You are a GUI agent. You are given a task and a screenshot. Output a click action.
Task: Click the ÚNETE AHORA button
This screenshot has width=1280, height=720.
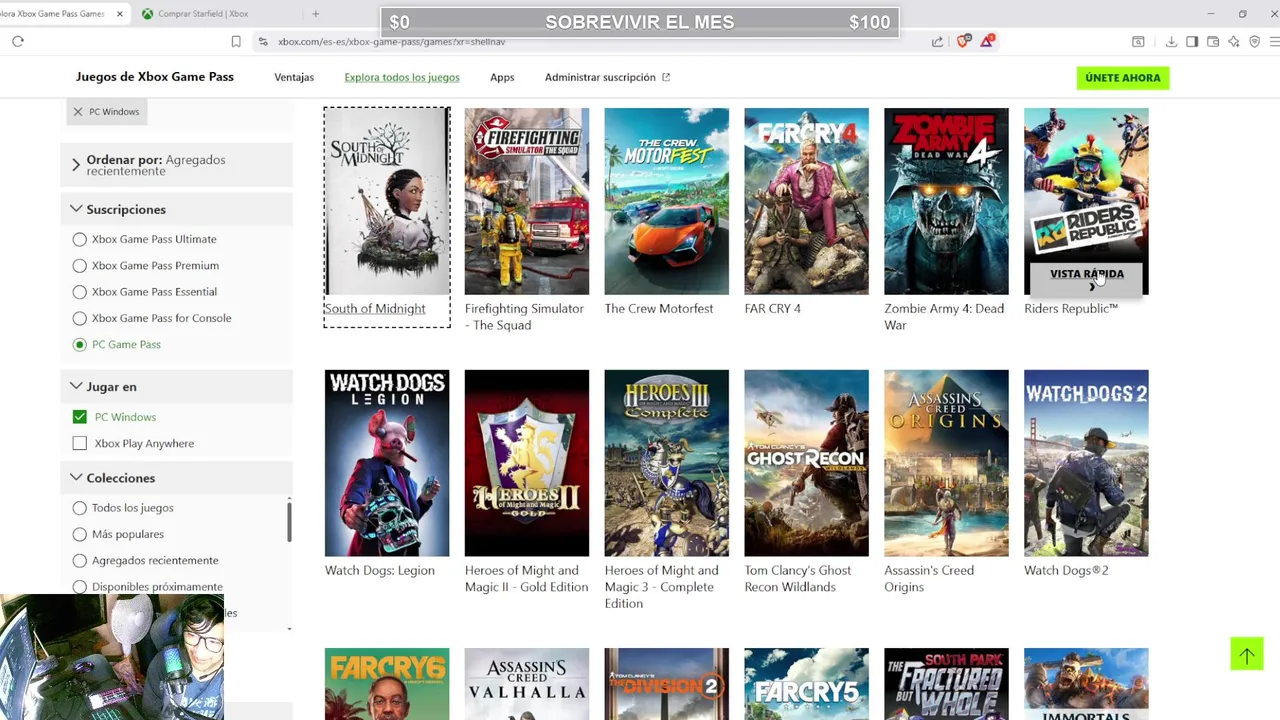(x=1123, y=78)
